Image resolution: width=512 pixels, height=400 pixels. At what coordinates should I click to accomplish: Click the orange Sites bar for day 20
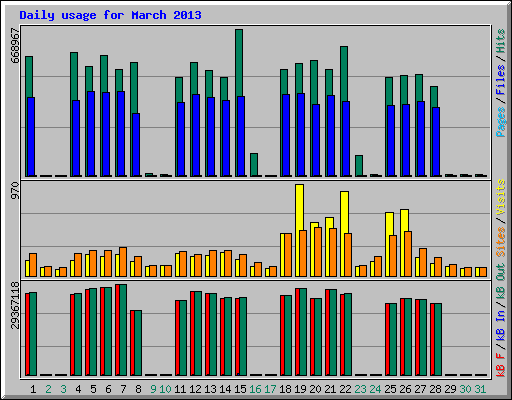pos(318,252)
